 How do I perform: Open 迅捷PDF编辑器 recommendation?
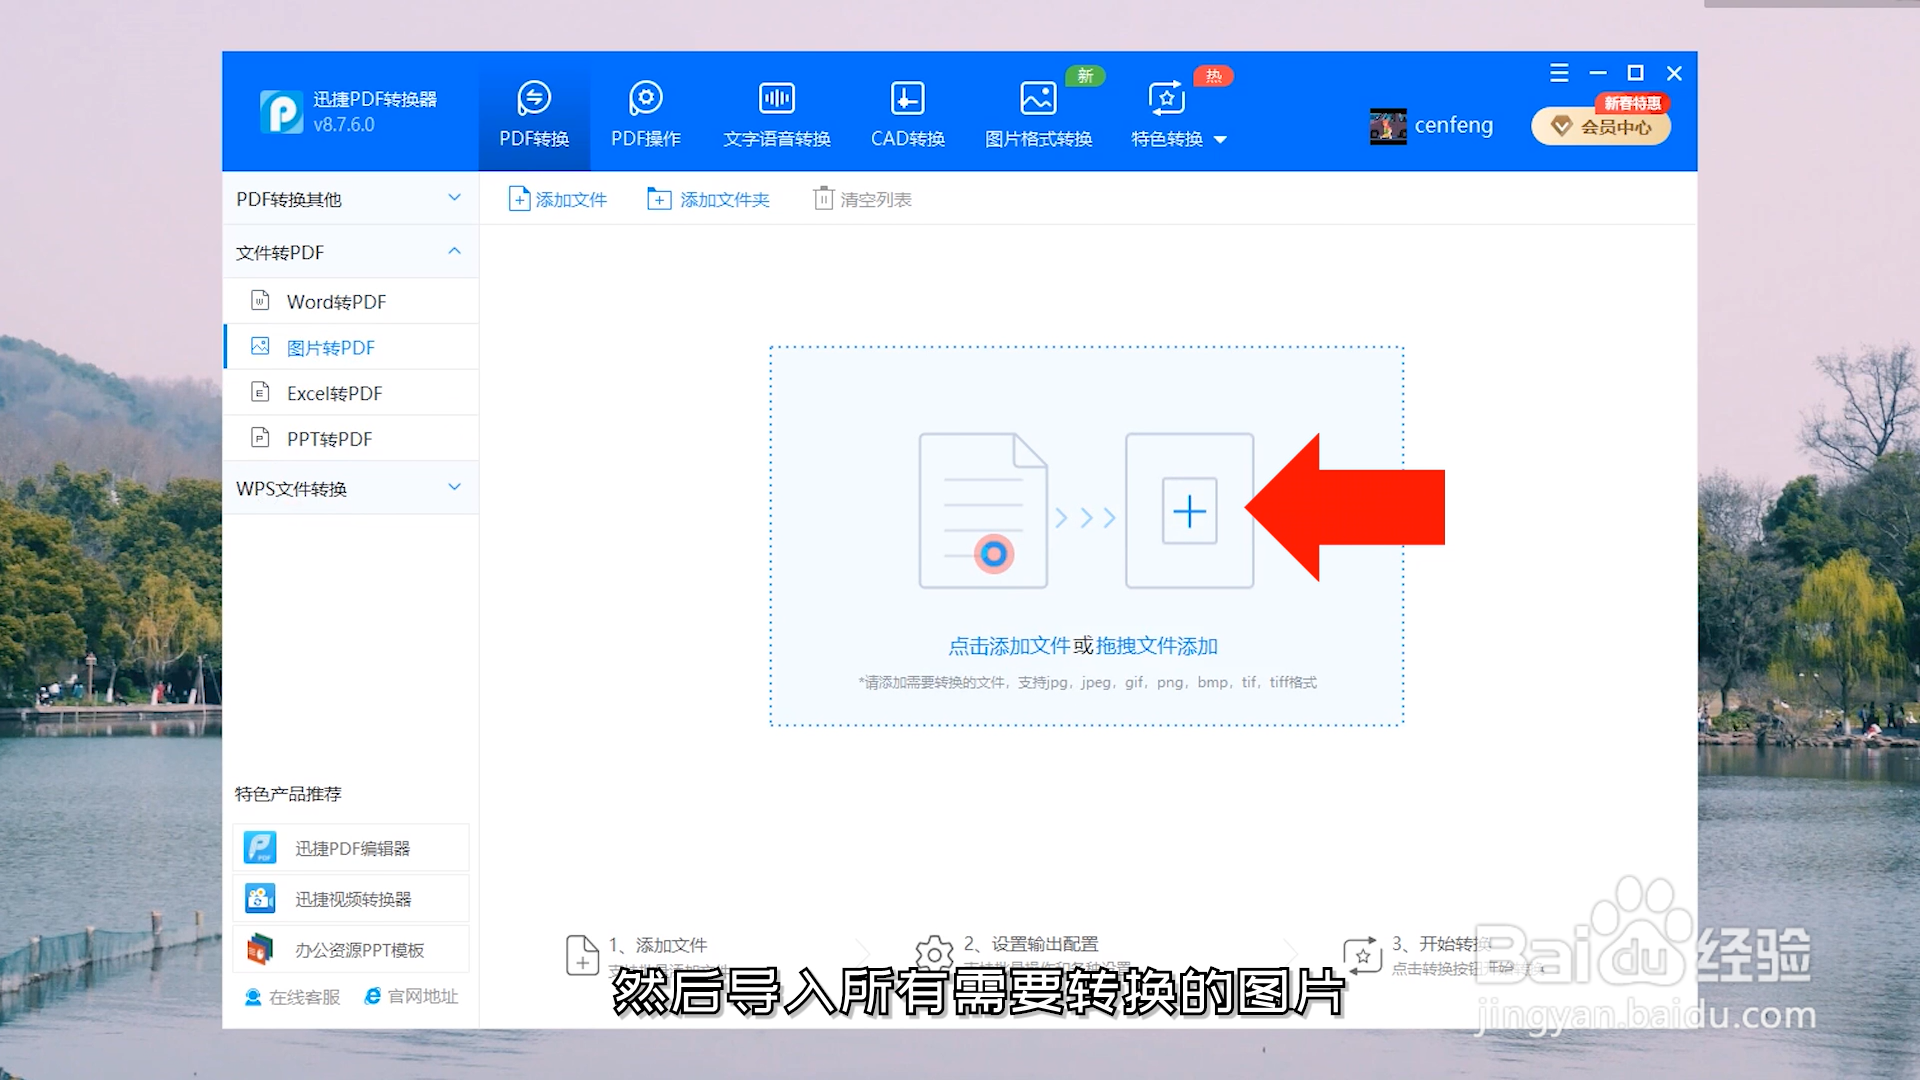click(x=350, y=847)
